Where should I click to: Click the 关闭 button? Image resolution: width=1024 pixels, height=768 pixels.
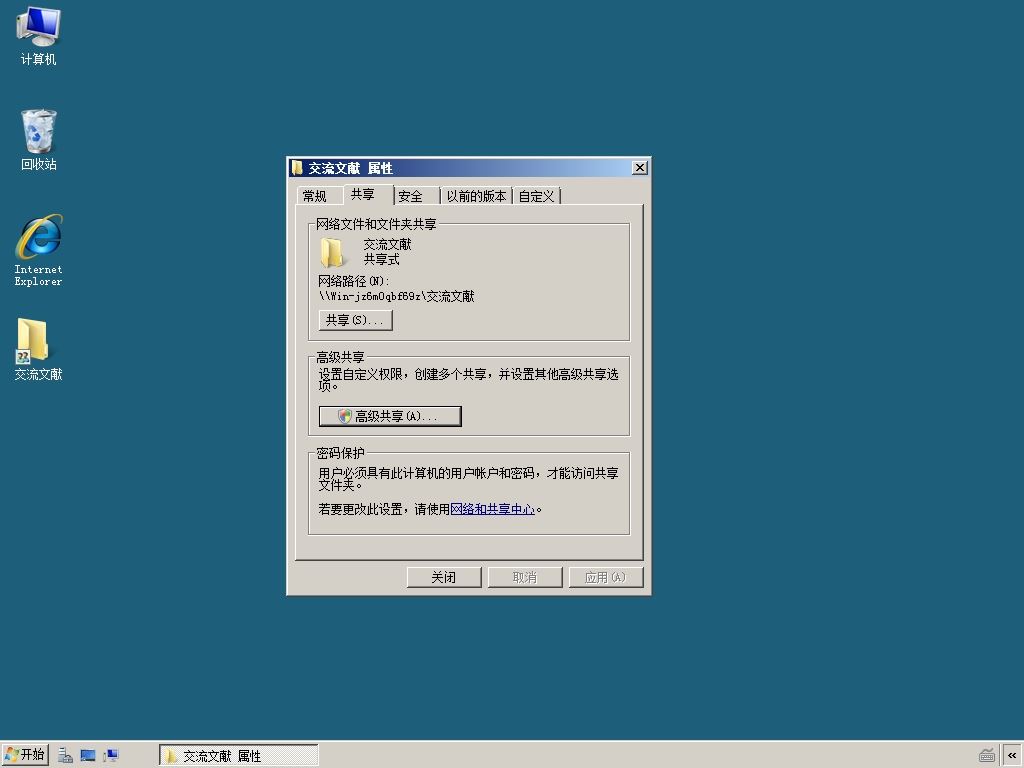pyautogui.click(x=444, y=577)
